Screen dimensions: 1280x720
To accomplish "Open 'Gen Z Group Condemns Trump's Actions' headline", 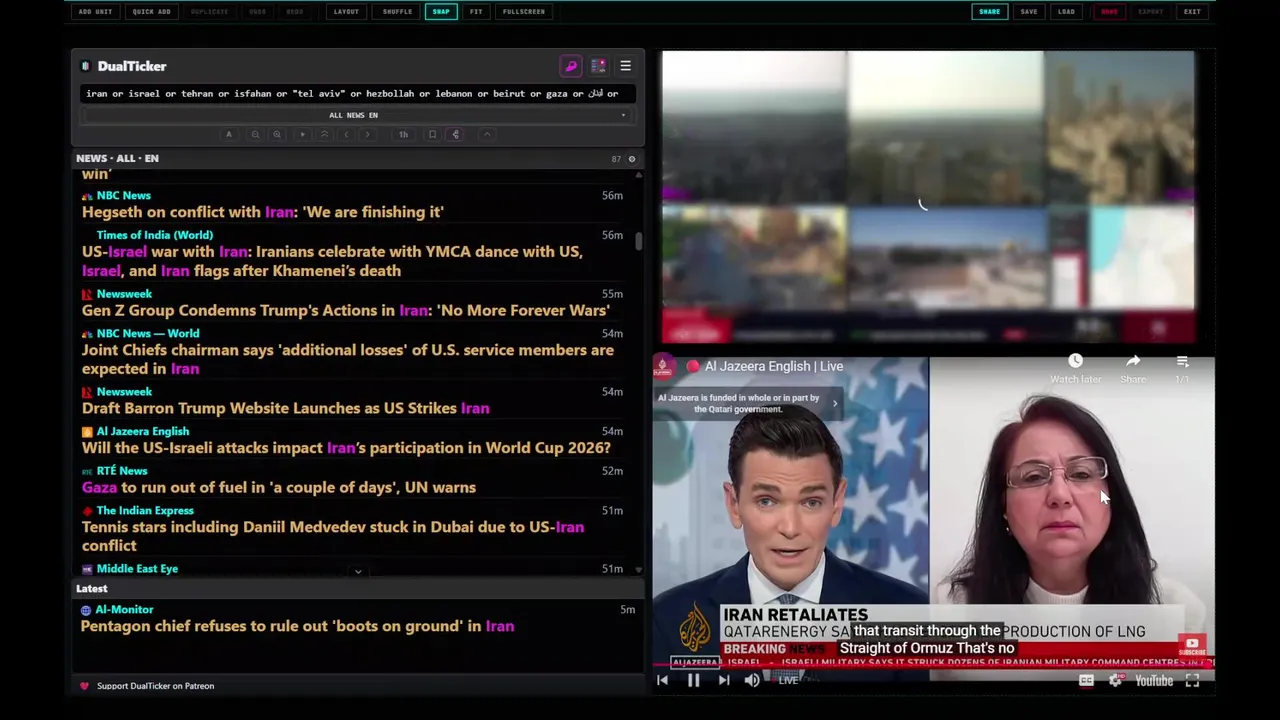I will tap(345, 311).
